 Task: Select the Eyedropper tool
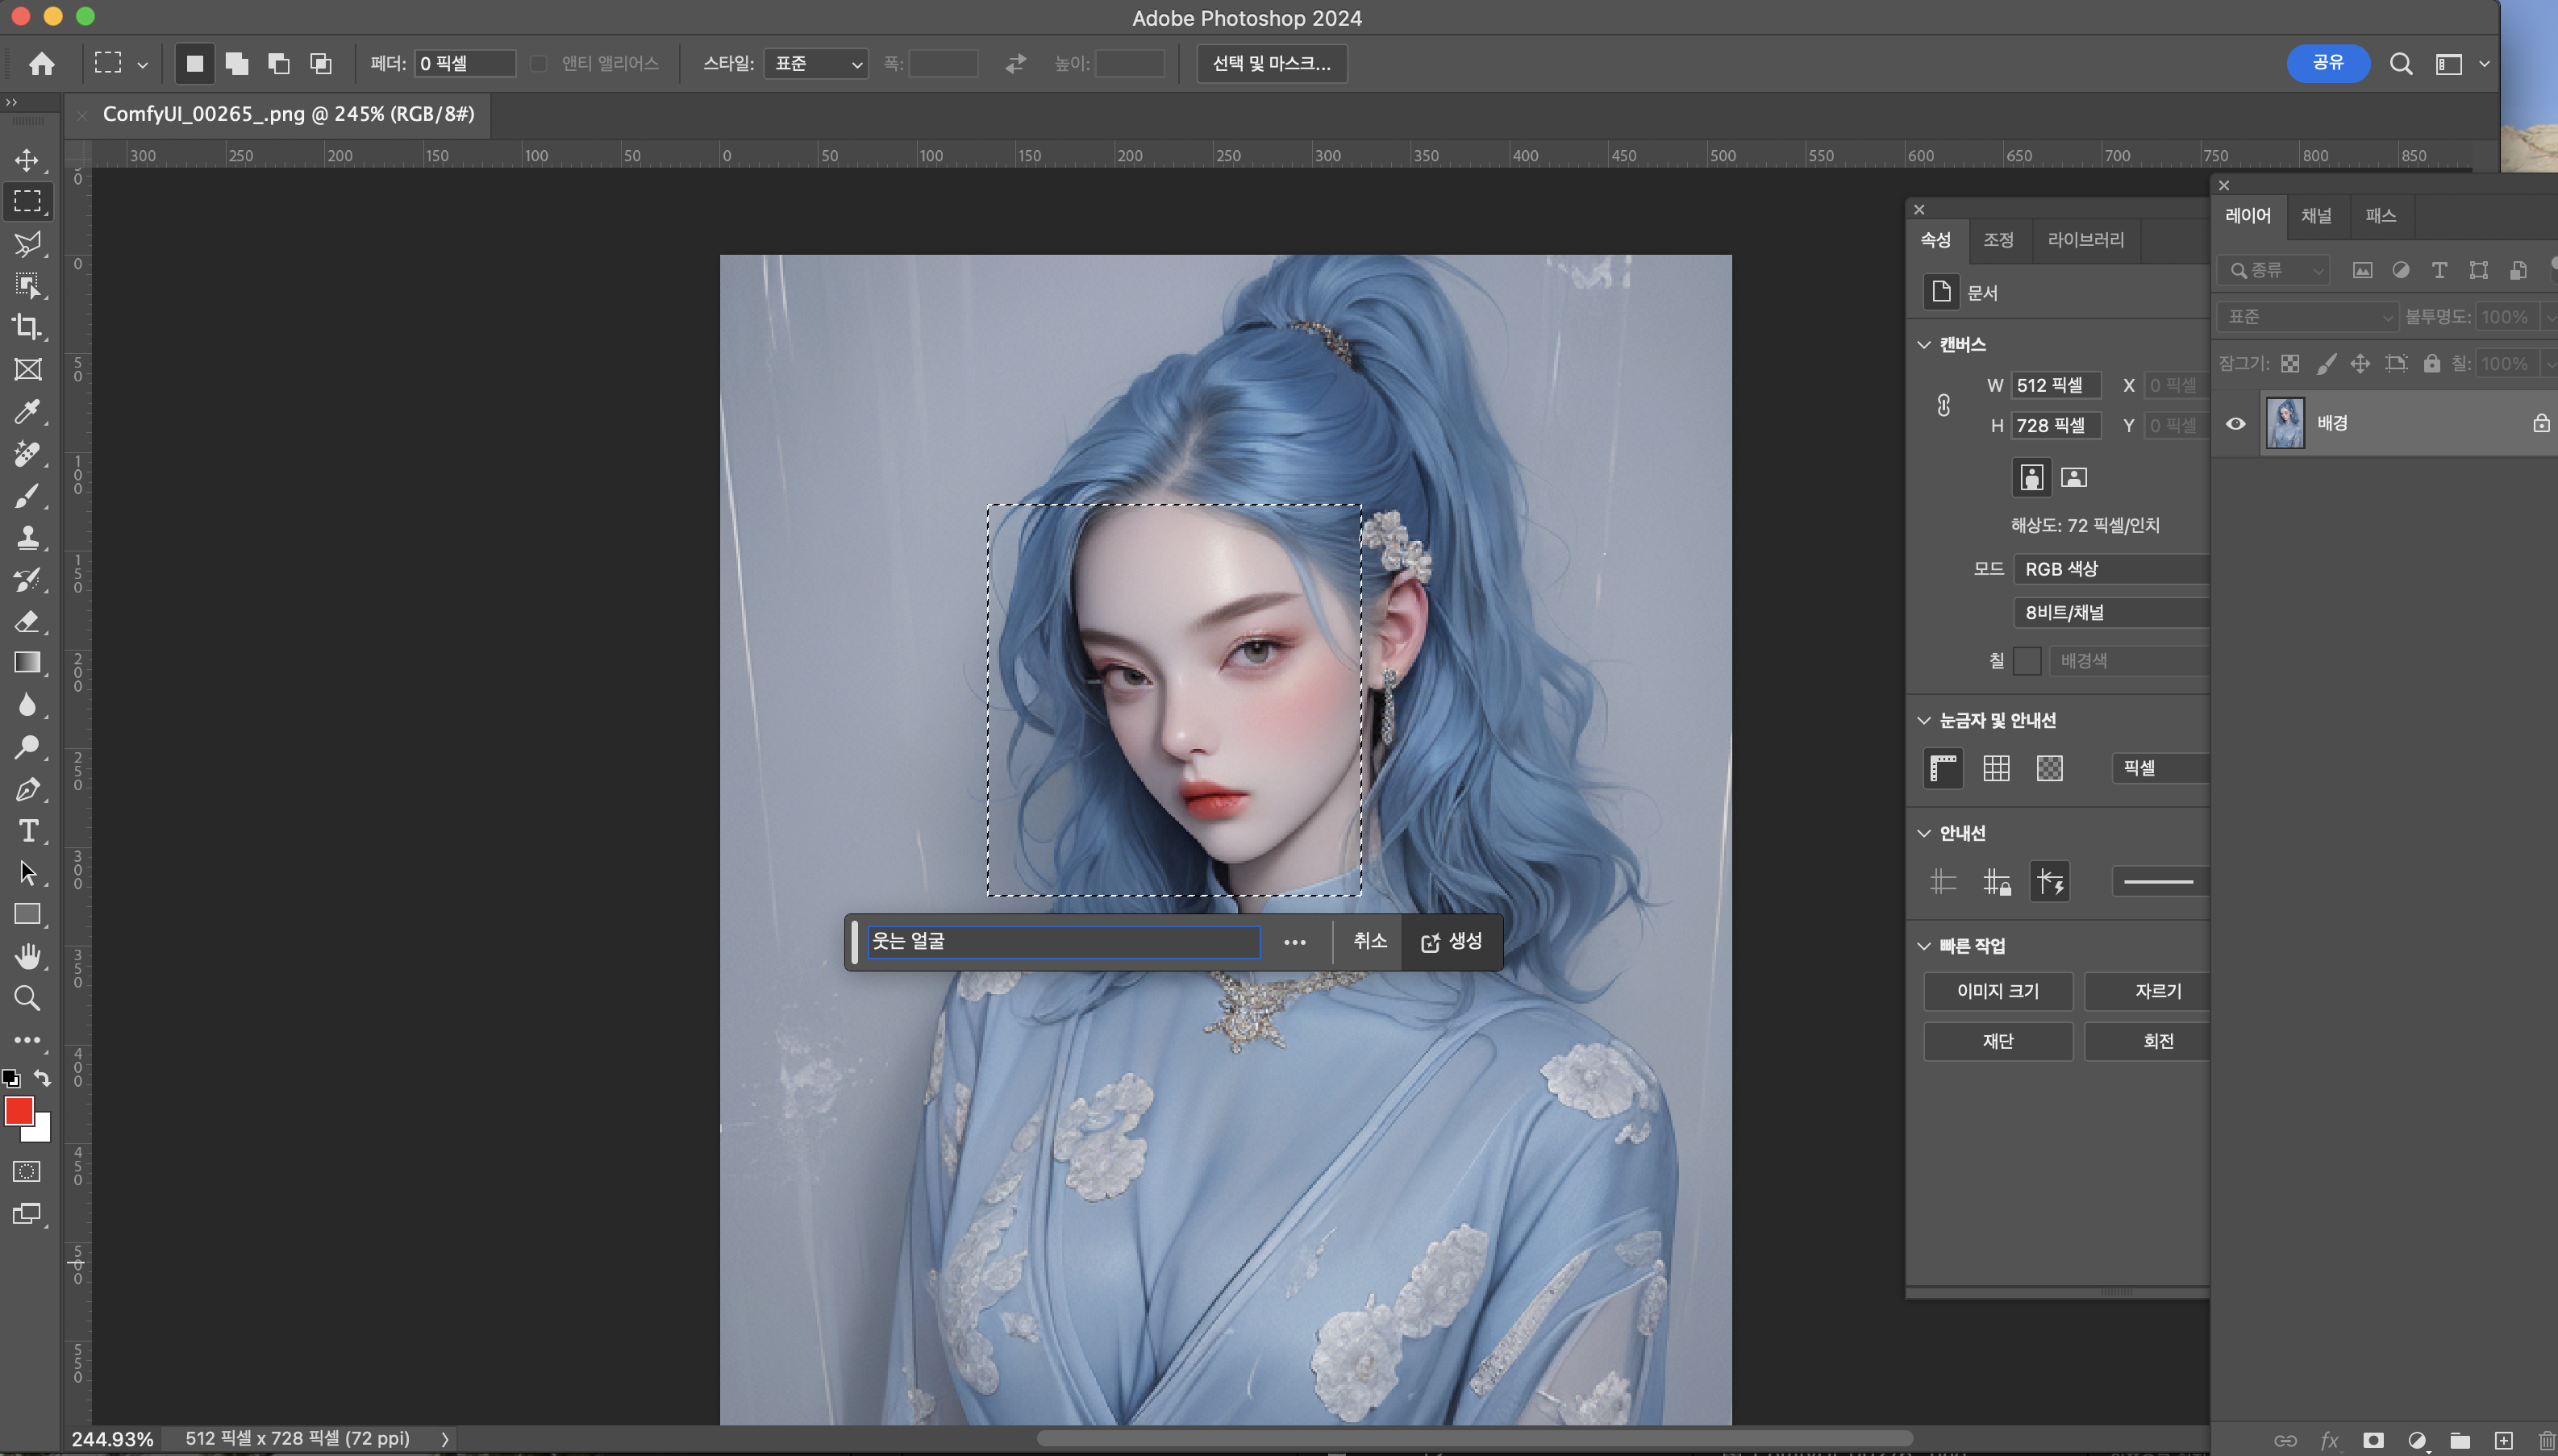(x=27, y=411)
